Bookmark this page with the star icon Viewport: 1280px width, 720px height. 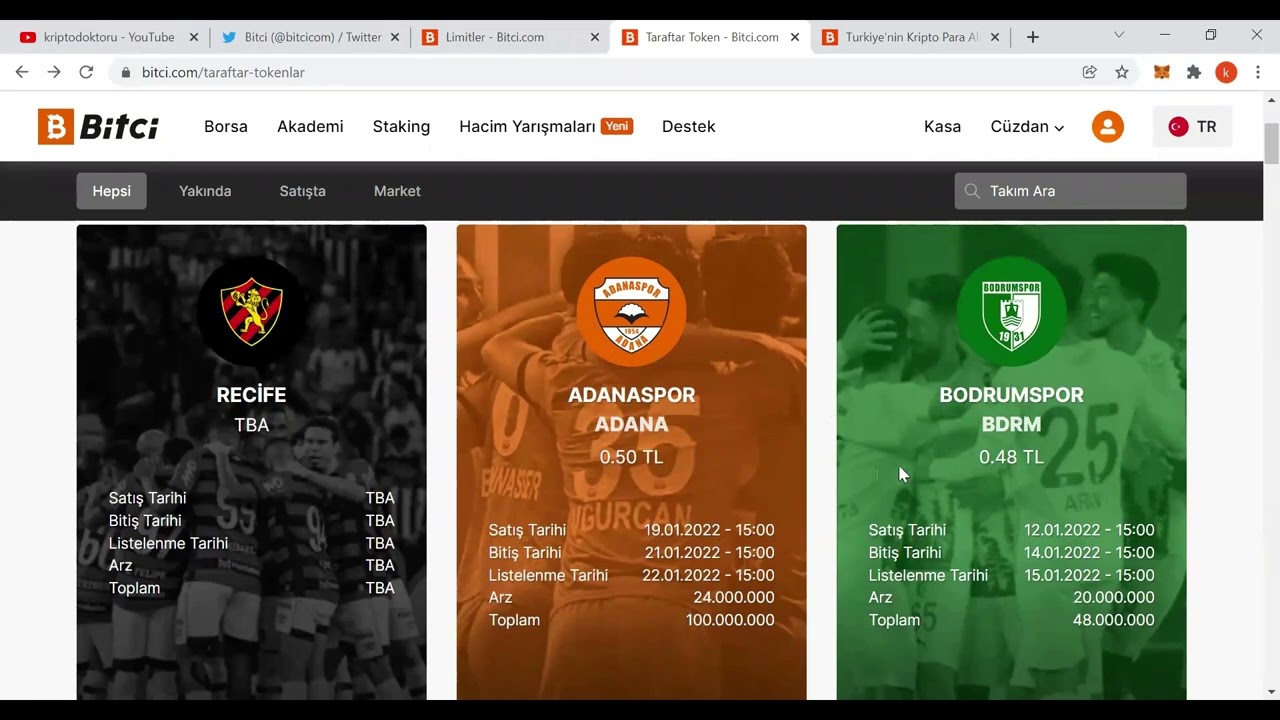(x=1122, y=72)
